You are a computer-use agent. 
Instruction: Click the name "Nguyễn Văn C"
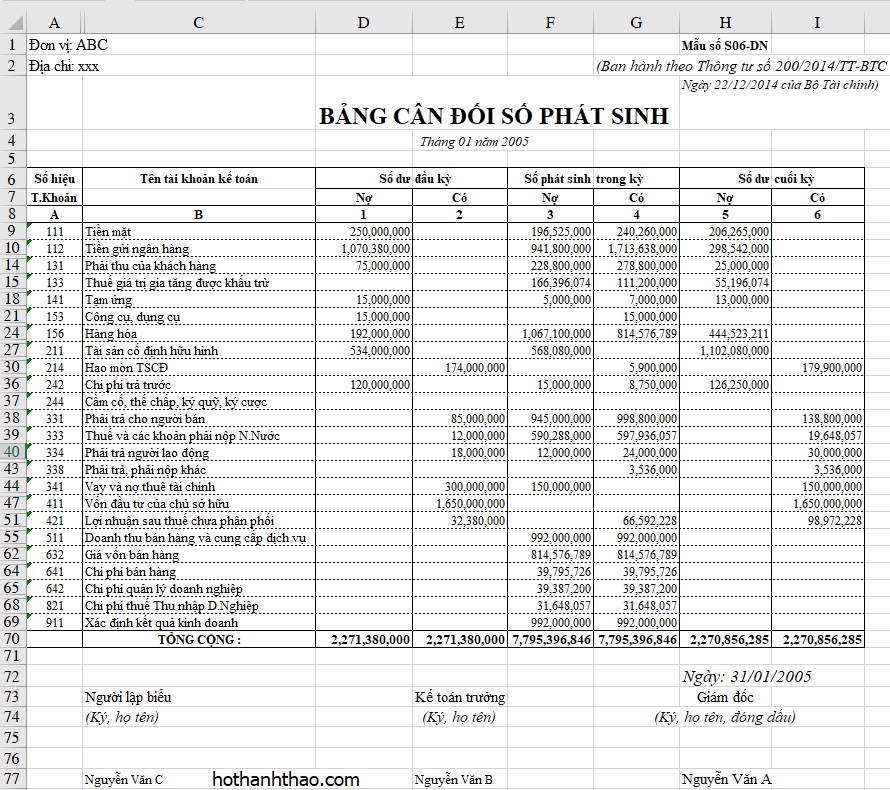124,780
